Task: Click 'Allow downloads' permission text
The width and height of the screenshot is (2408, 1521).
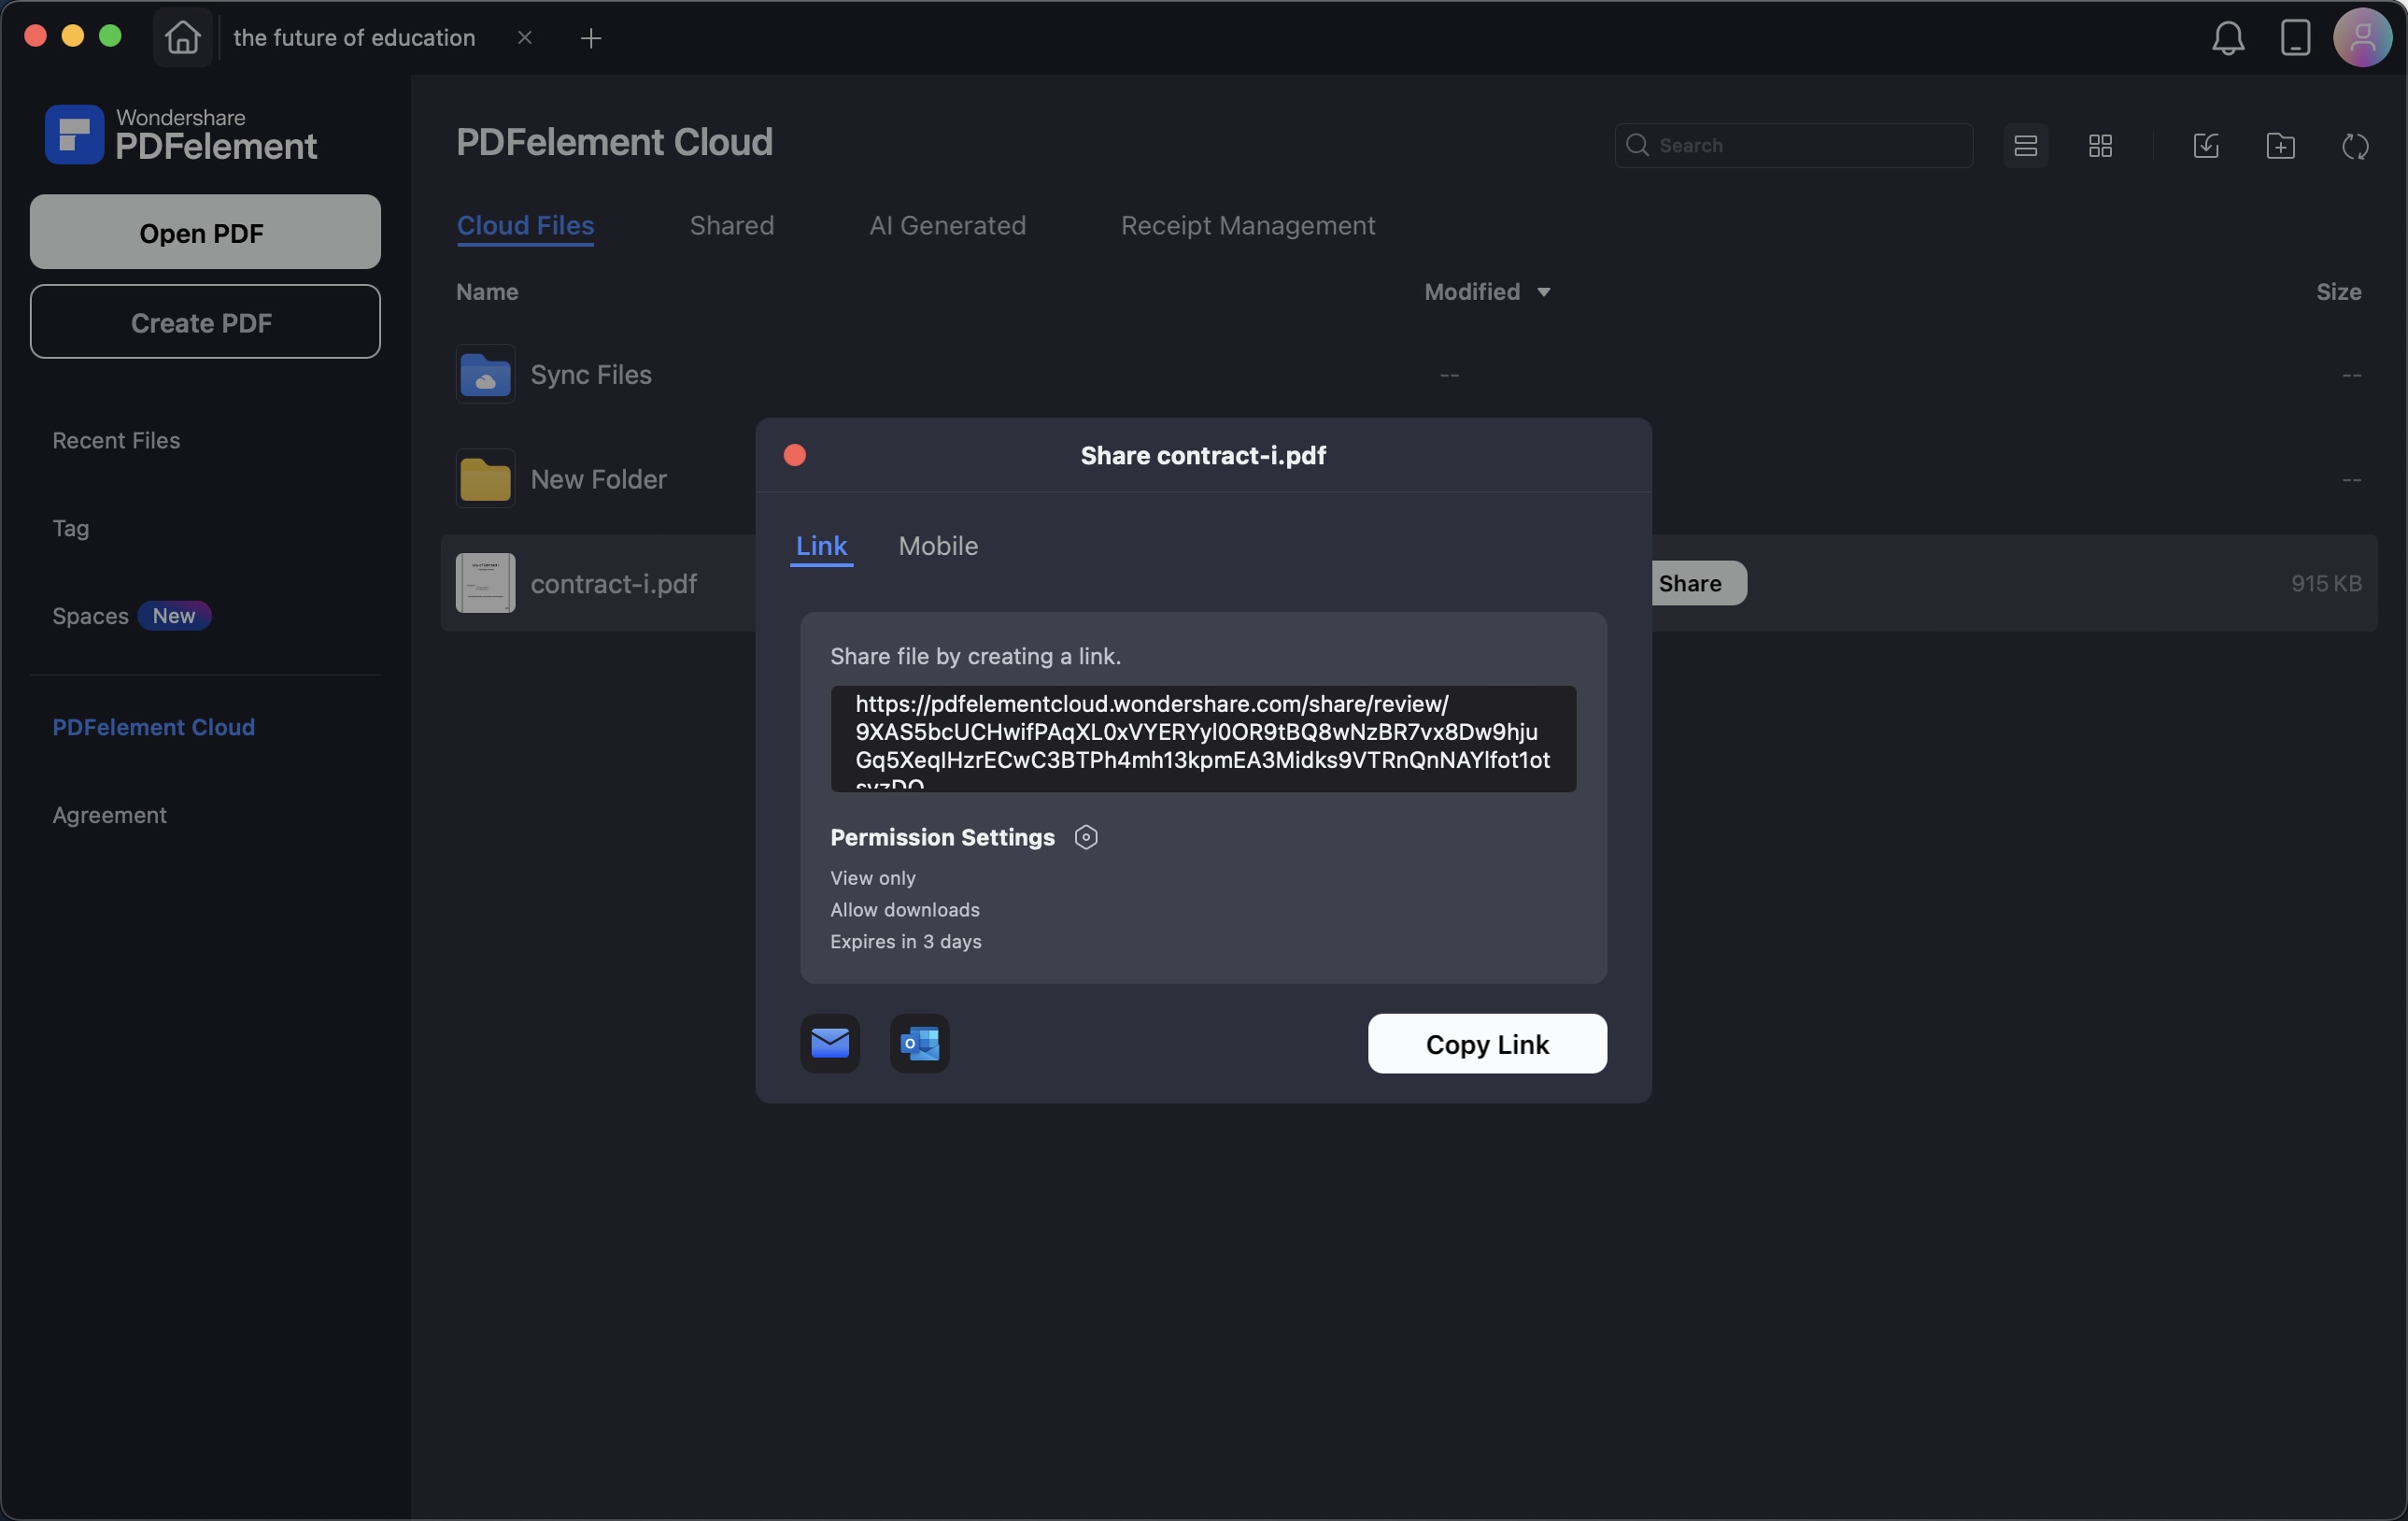Action: pos(905,909)
